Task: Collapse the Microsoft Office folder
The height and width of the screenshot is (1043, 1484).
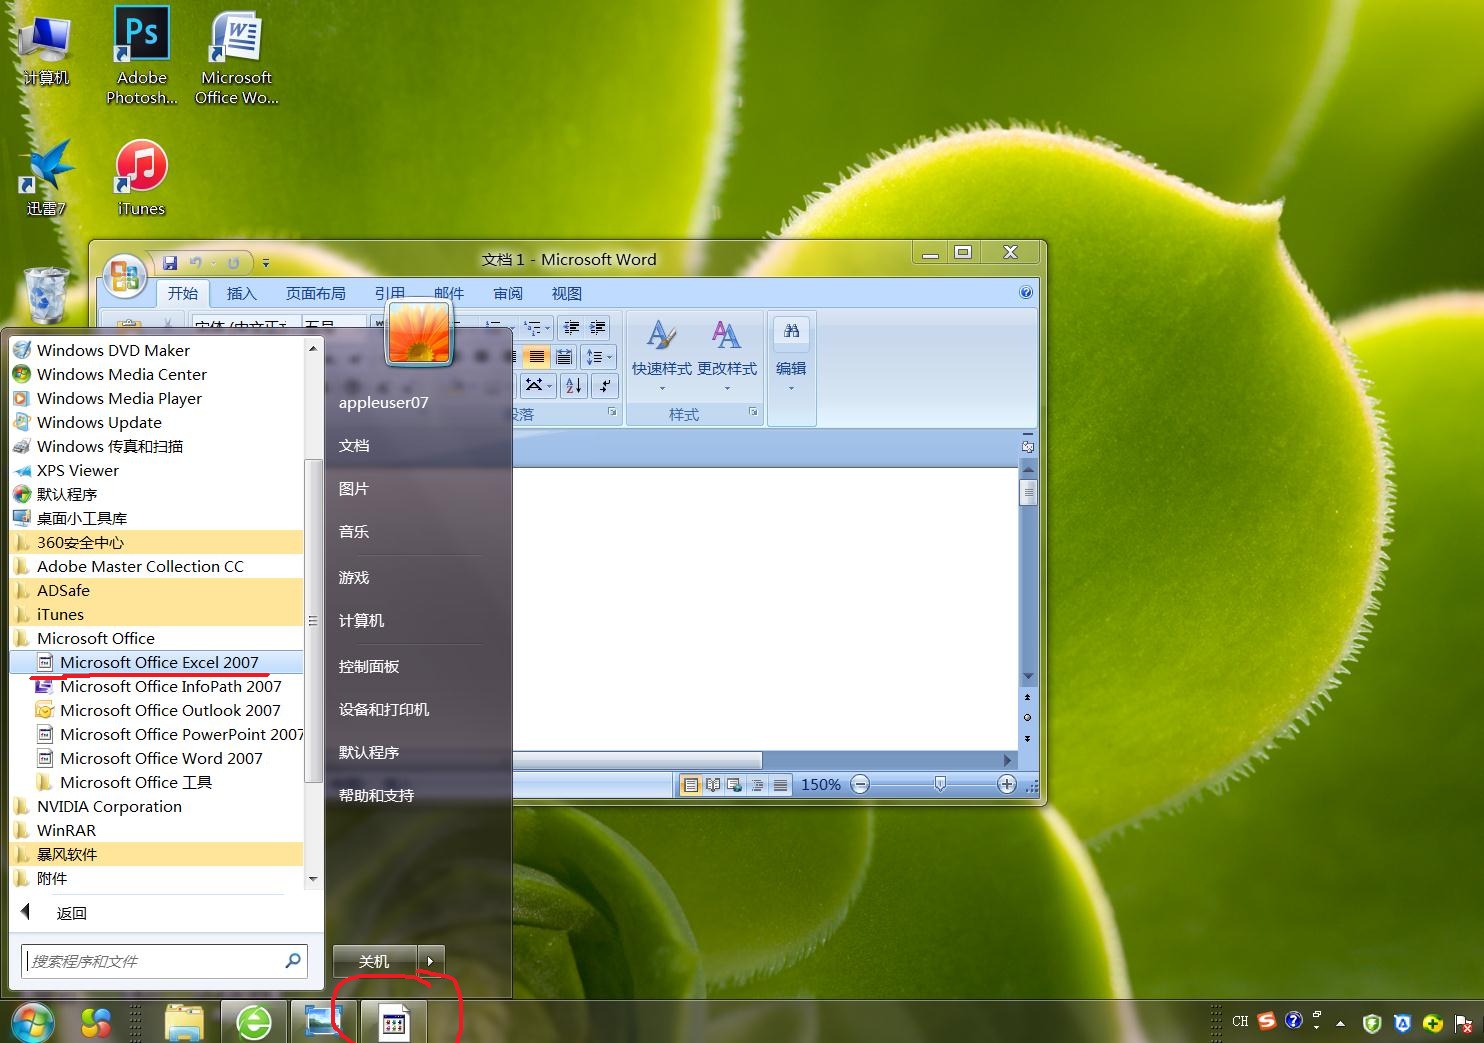Action: 157,638
